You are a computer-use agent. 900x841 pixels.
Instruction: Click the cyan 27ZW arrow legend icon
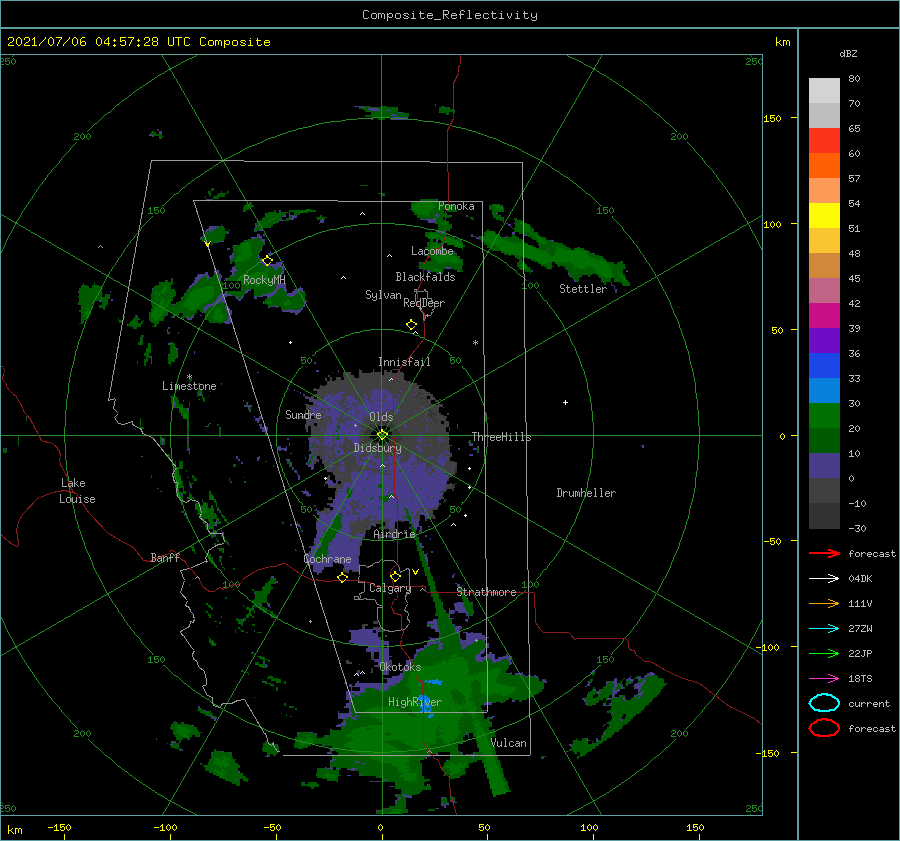click(x=824, y=629)
